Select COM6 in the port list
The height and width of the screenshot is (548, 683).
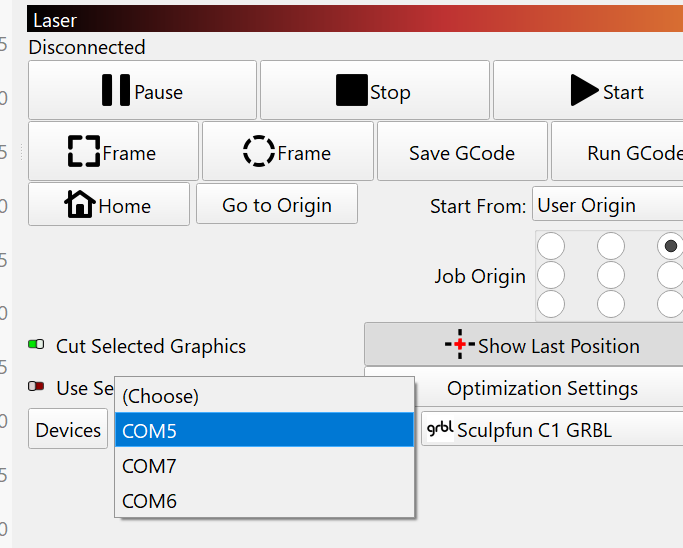point(264,500)
